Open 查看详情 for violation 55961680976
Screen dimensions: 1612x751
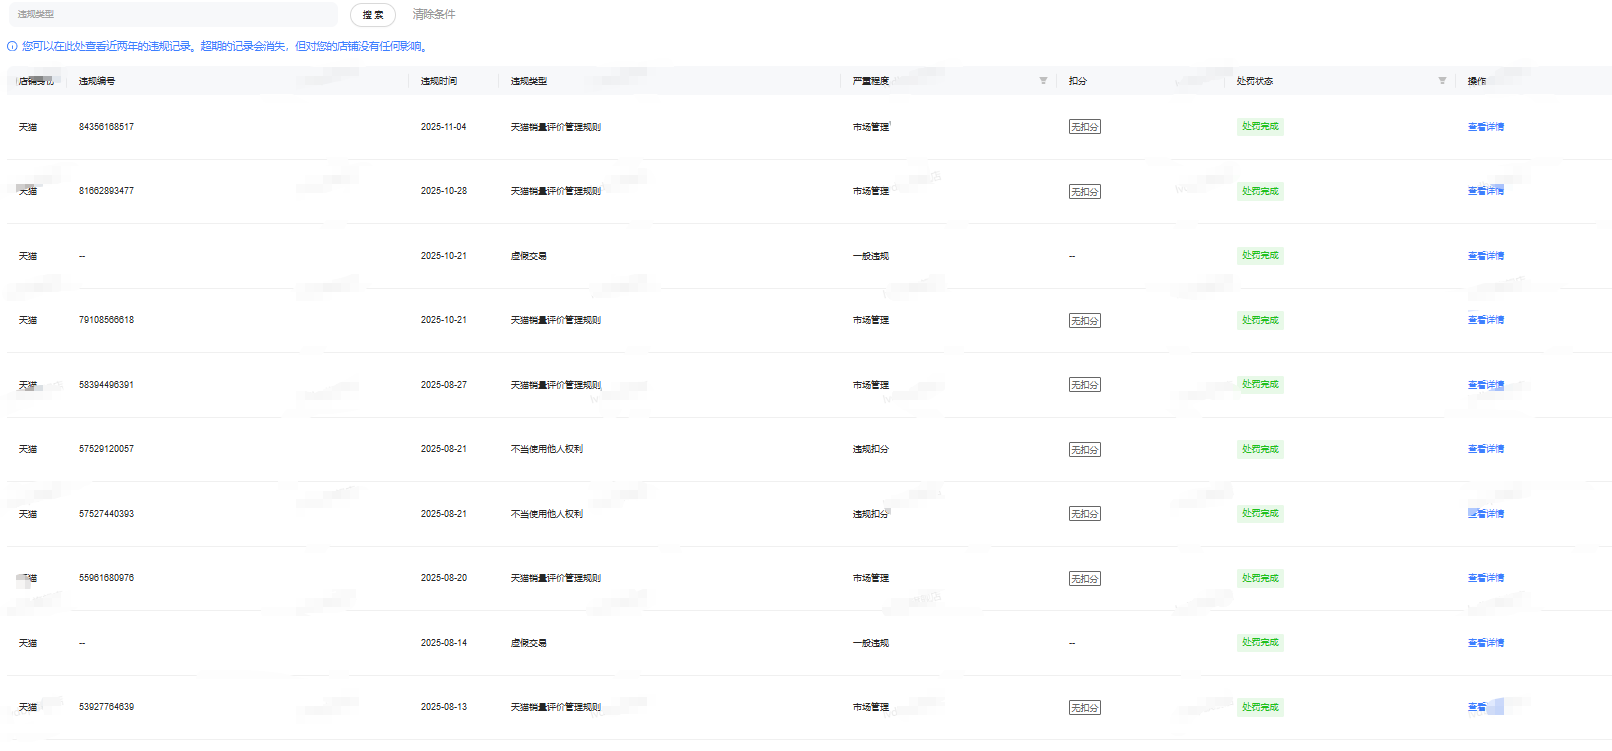pos(1485,578)
